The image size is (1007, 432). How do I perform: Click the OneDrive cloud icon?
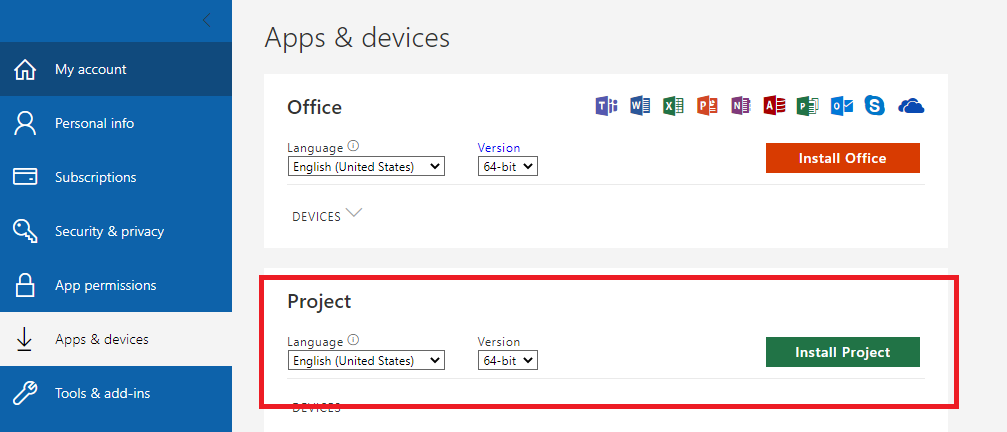coord(911,106)
